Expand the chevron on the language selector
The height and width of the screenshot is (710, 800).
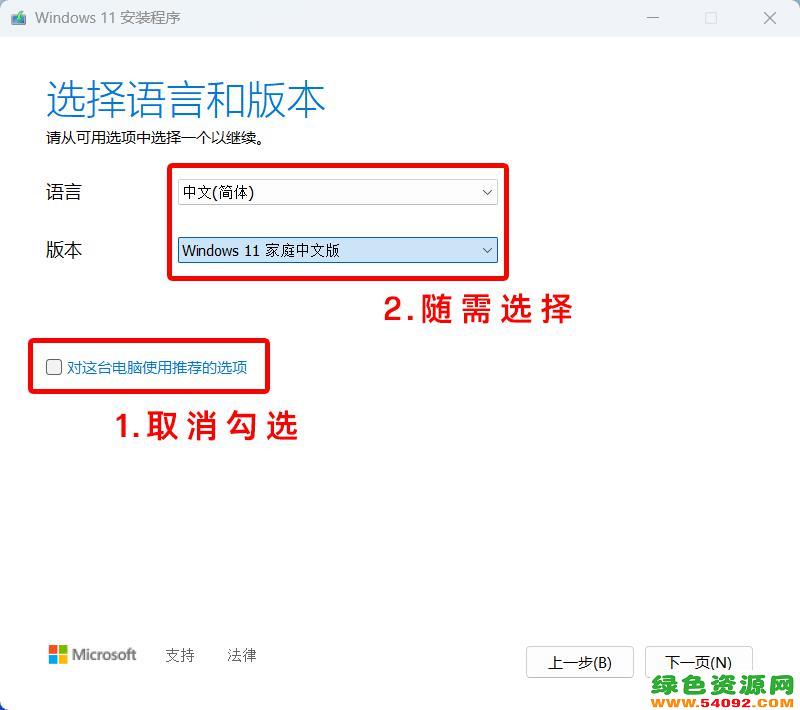coord(487,192)
